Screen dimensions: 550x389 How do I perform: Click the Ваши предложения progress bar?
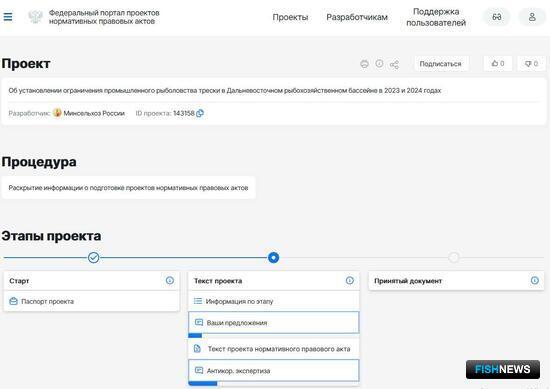tap(195, 336)
